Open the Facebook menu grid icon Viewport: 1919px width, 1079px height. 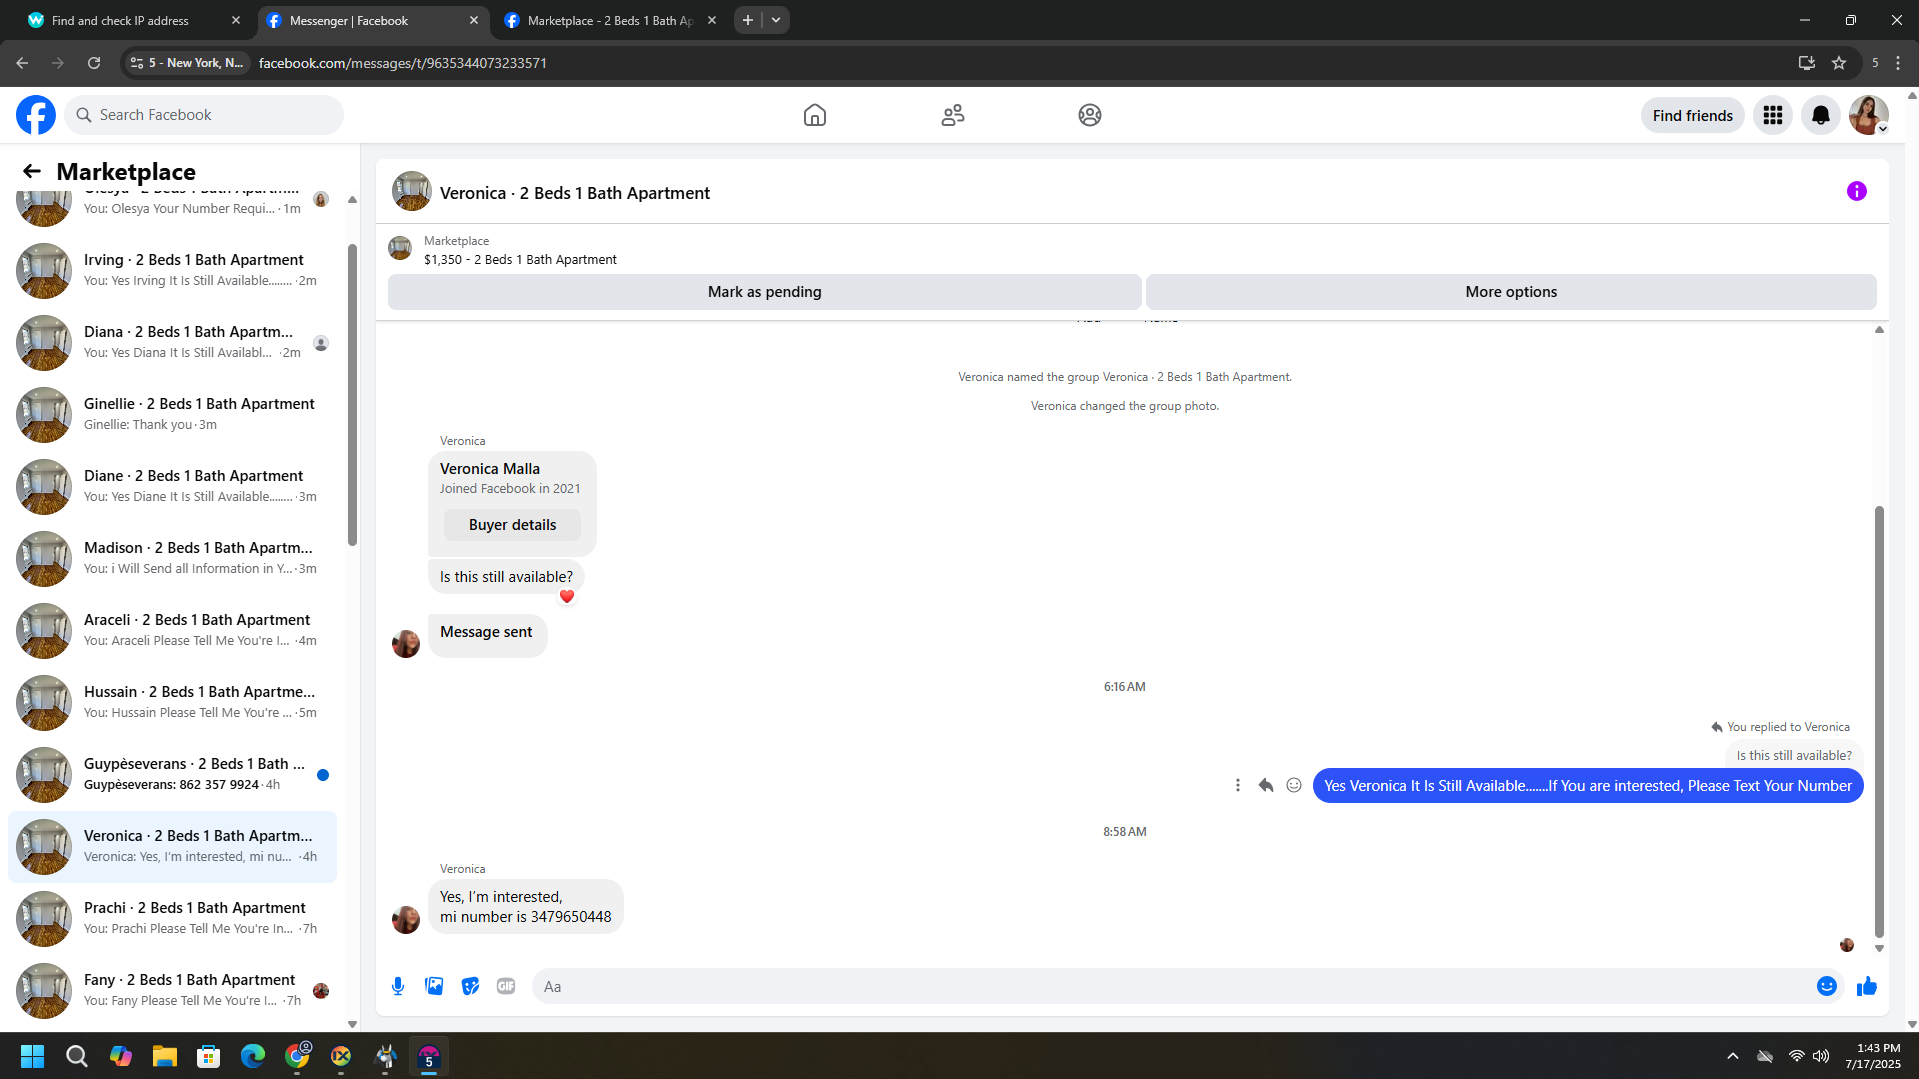pos(1773,115)
